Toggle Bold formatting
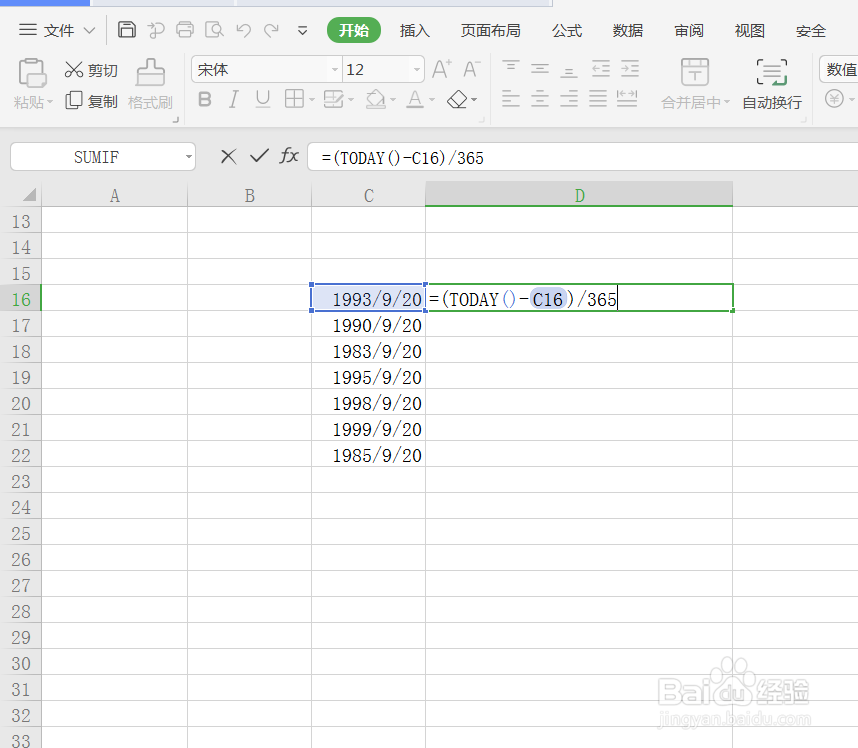The height and width of the screenshot is (748, 858). pyautogui.click(x=205, y=100)
